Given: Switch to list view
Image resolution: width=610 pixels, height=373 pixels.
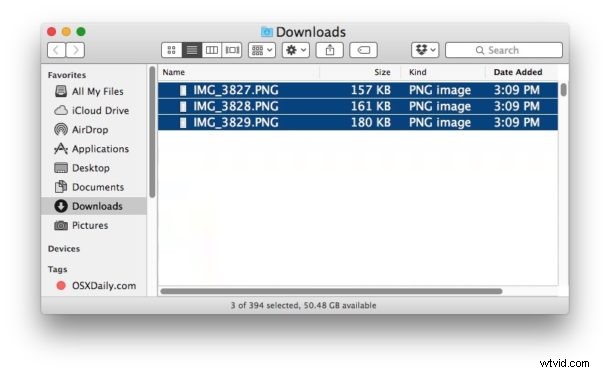Looking at the screenshot, I should (192, 50).
